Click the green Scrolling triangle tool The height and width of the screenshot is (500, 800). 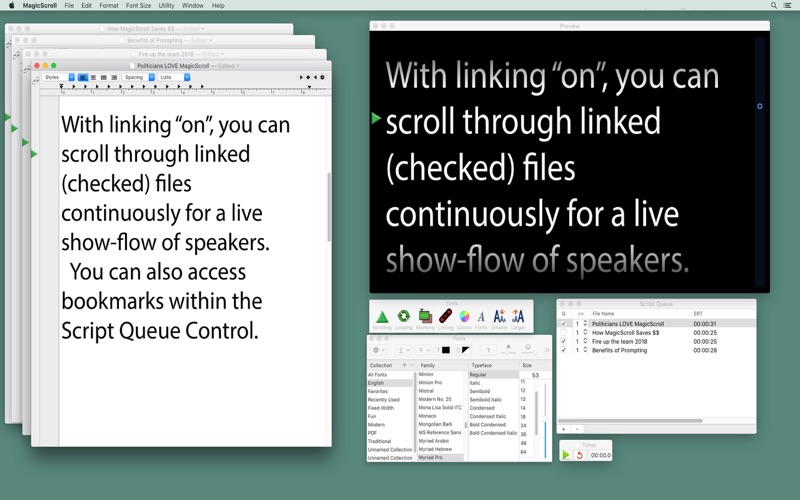(x=382, y=317)
